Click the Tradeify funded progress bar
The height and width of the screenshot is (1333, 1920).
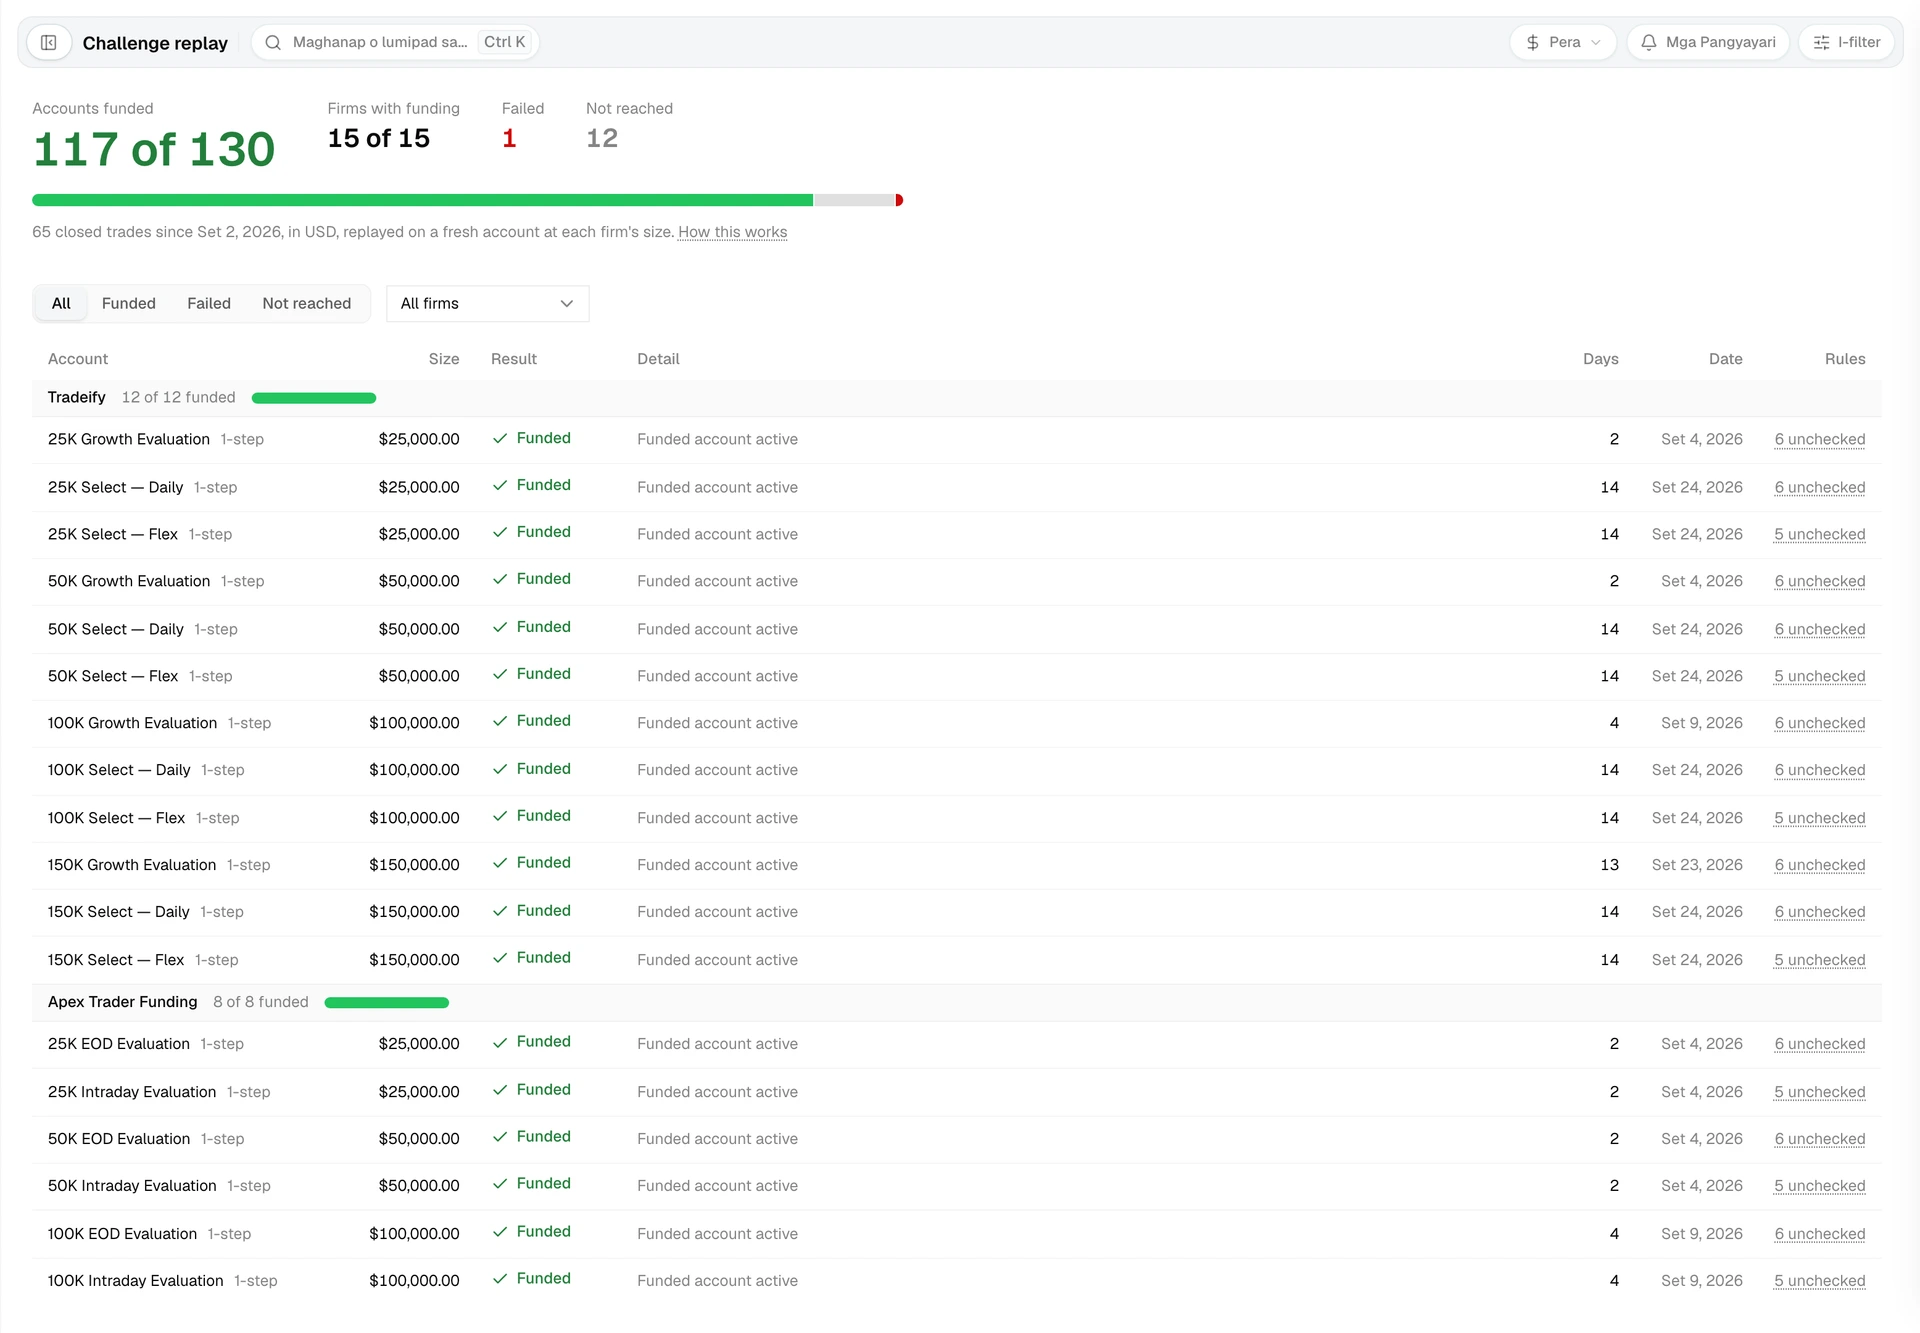pos(314,398)
